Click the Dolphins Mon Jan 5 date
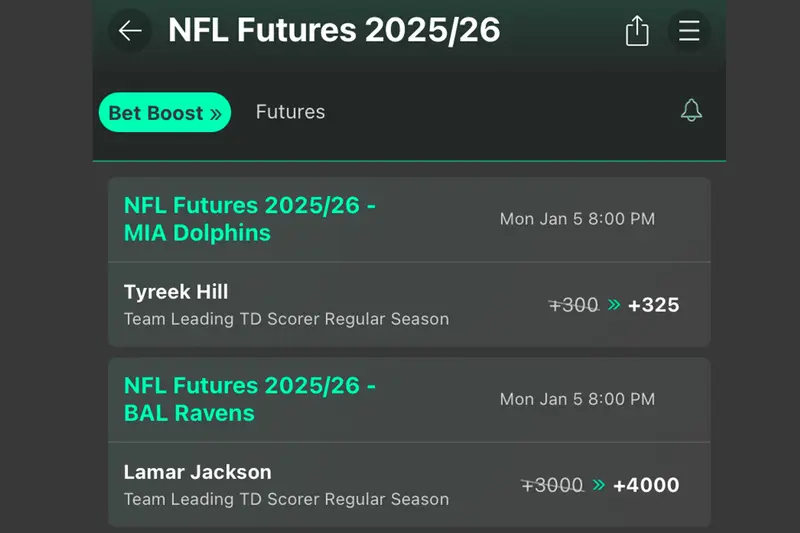Image resolution: width=800 pixels, height=533 pixels. click(x=577, y=219)
